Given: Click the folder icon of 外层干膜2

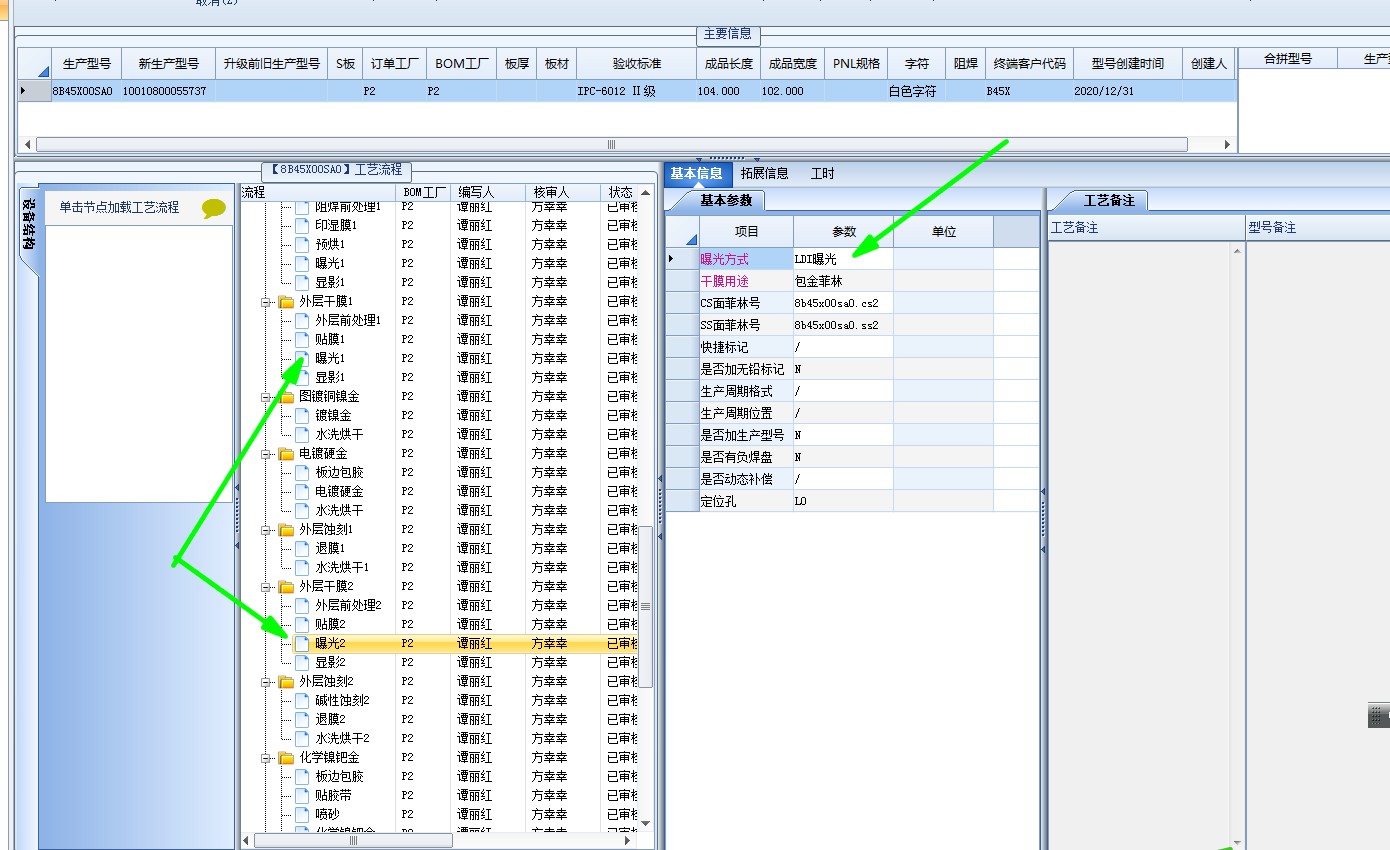Looking at the screenshot, I should coord(286,586).
